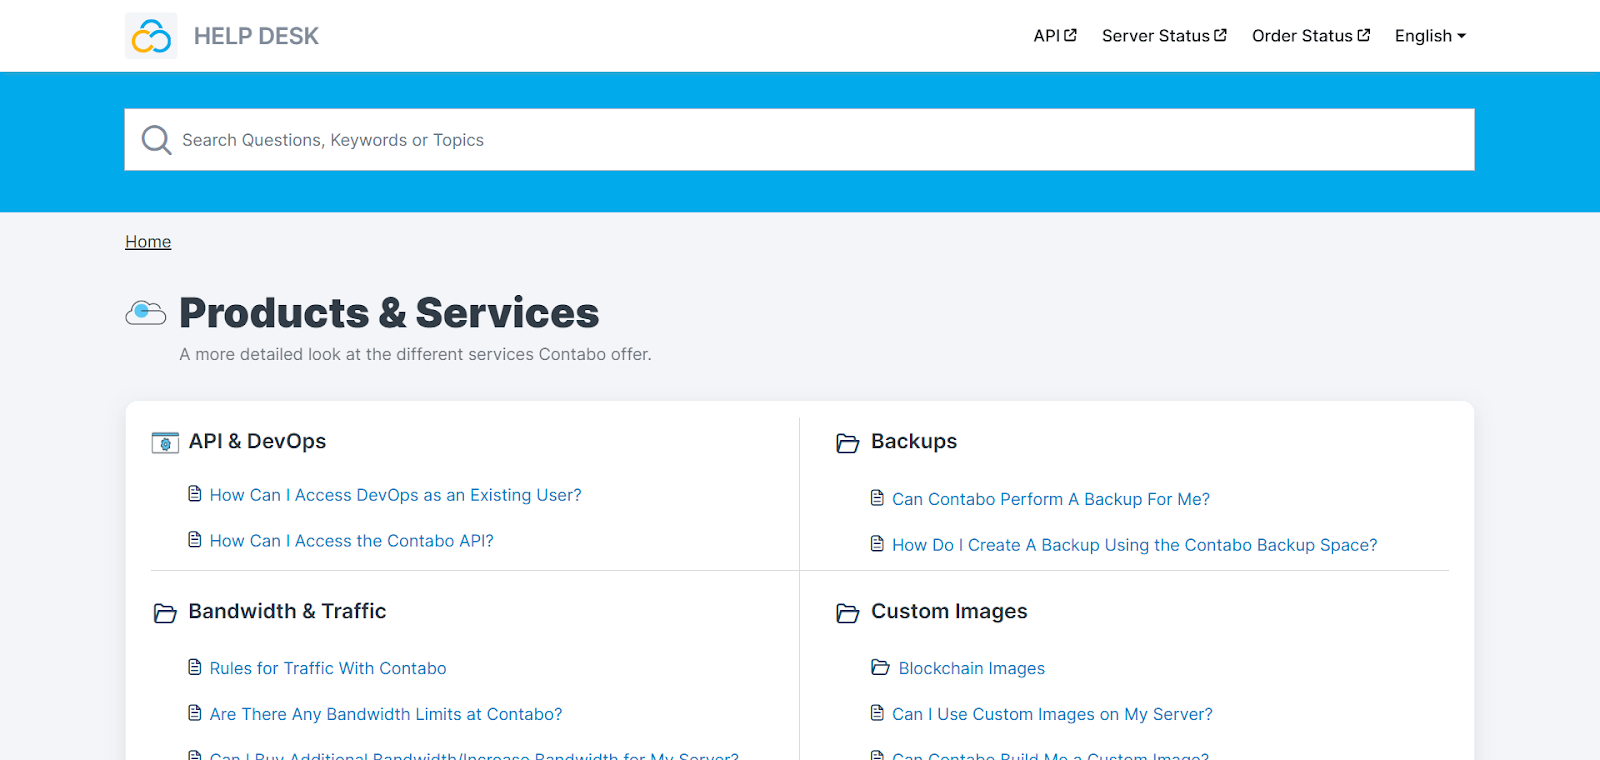Click the document icon beside Access DevOps article
Screen dimensions: 1600x760
click(x=195, y=494)
